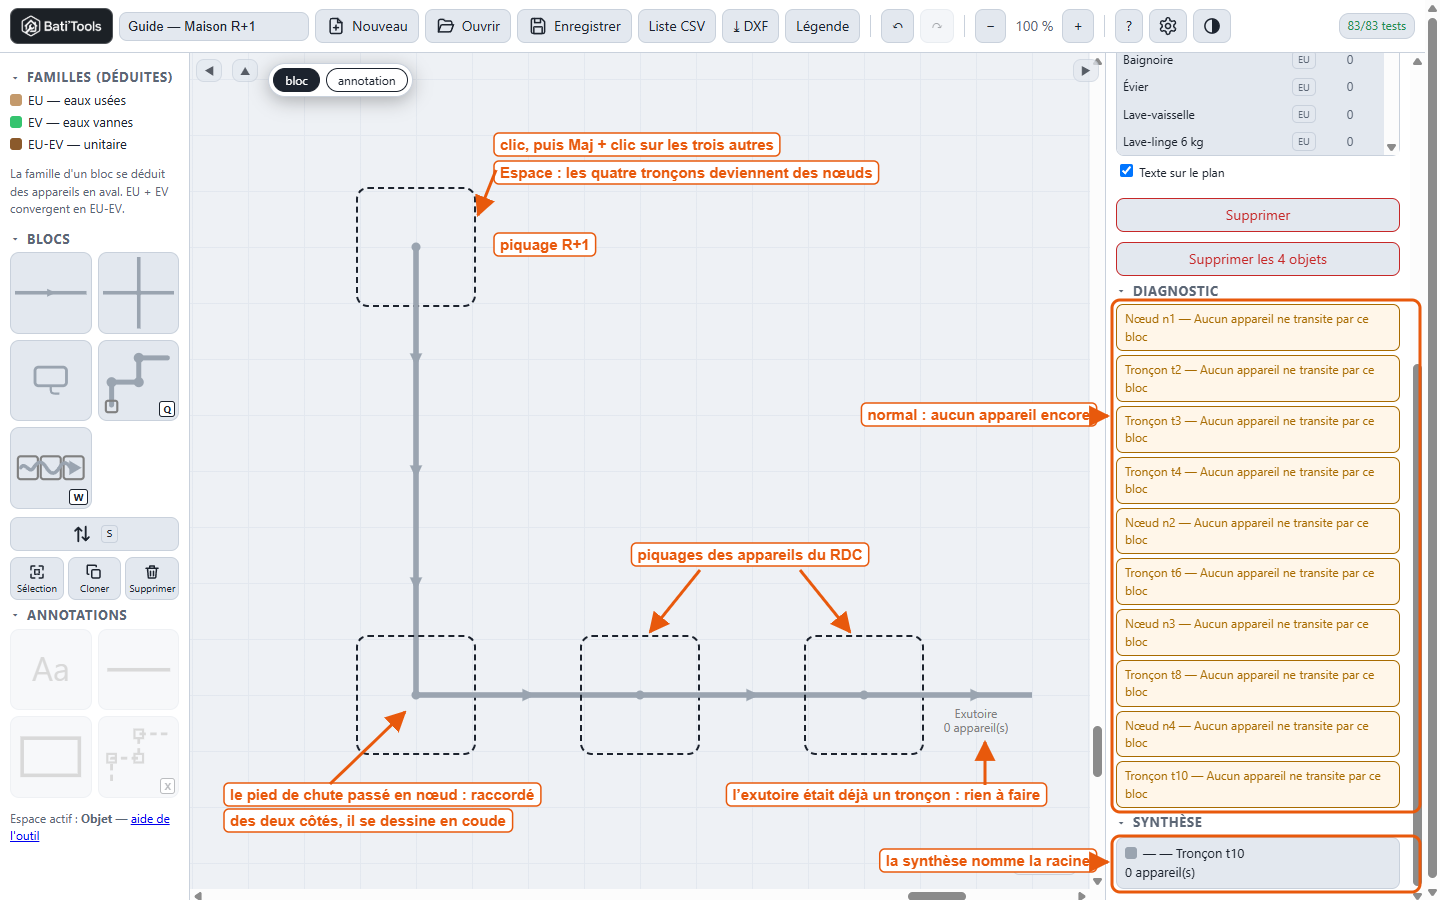Select the wave sequence block with W shortcut

tap(51, 468)
